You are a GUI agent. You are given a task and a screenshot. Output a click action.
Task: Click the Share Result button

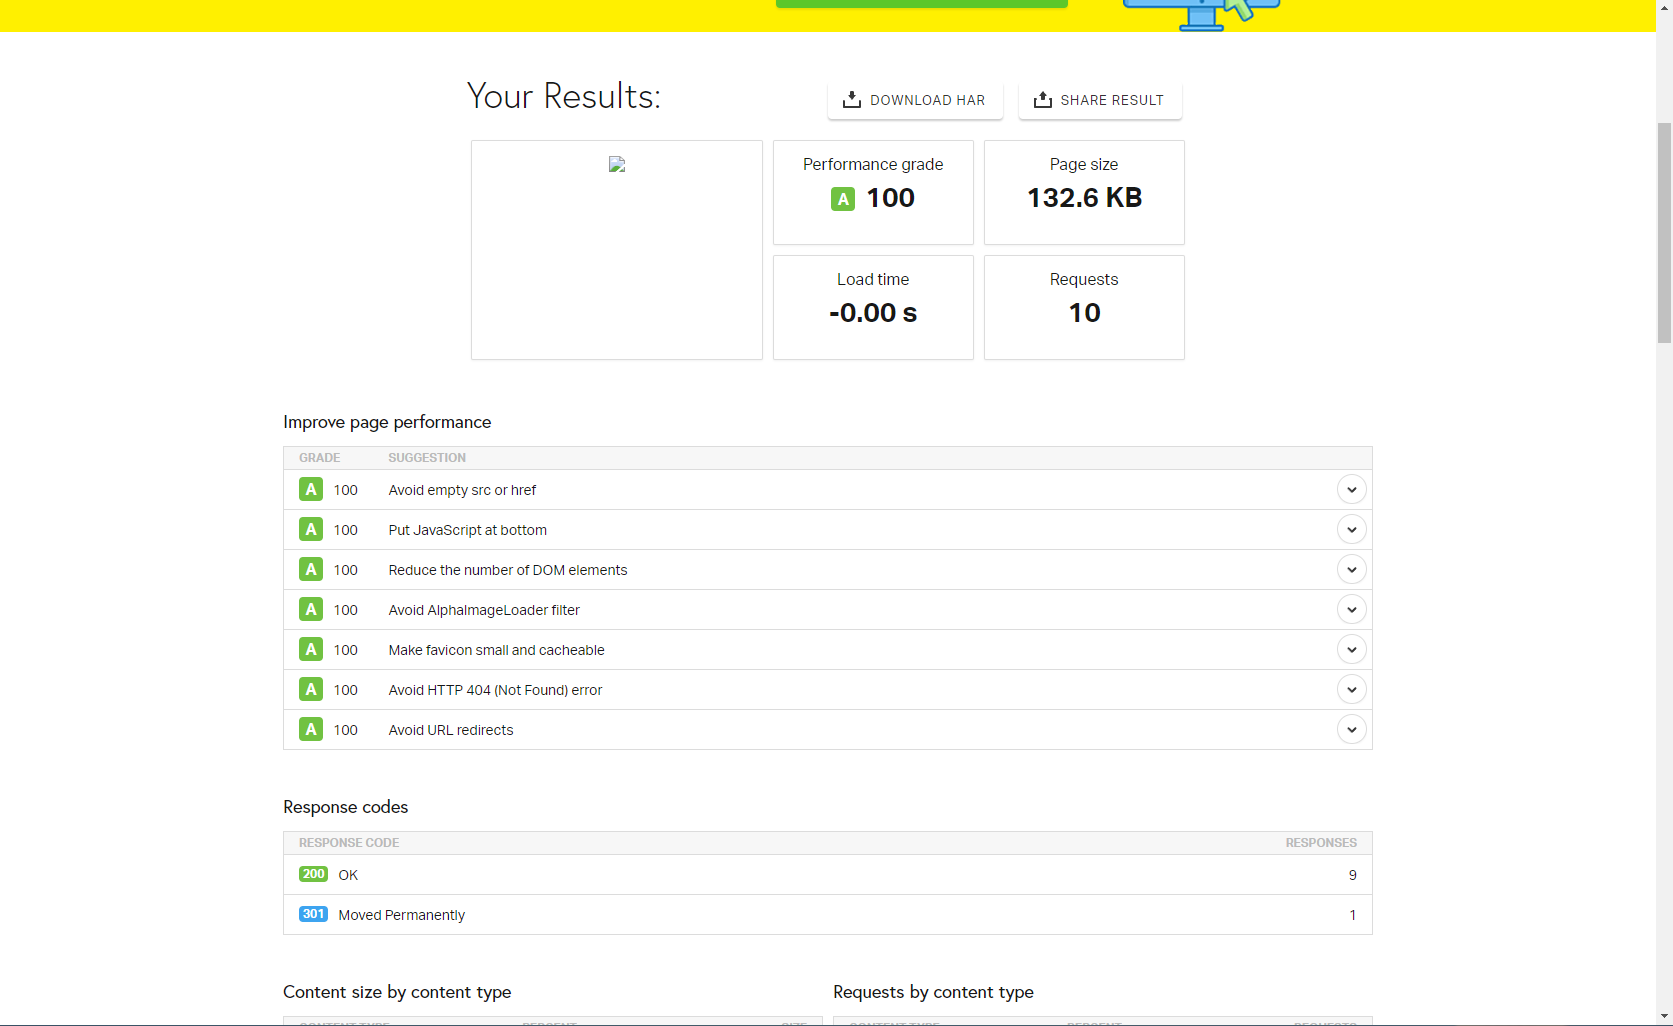click(x=1099, y=100)
